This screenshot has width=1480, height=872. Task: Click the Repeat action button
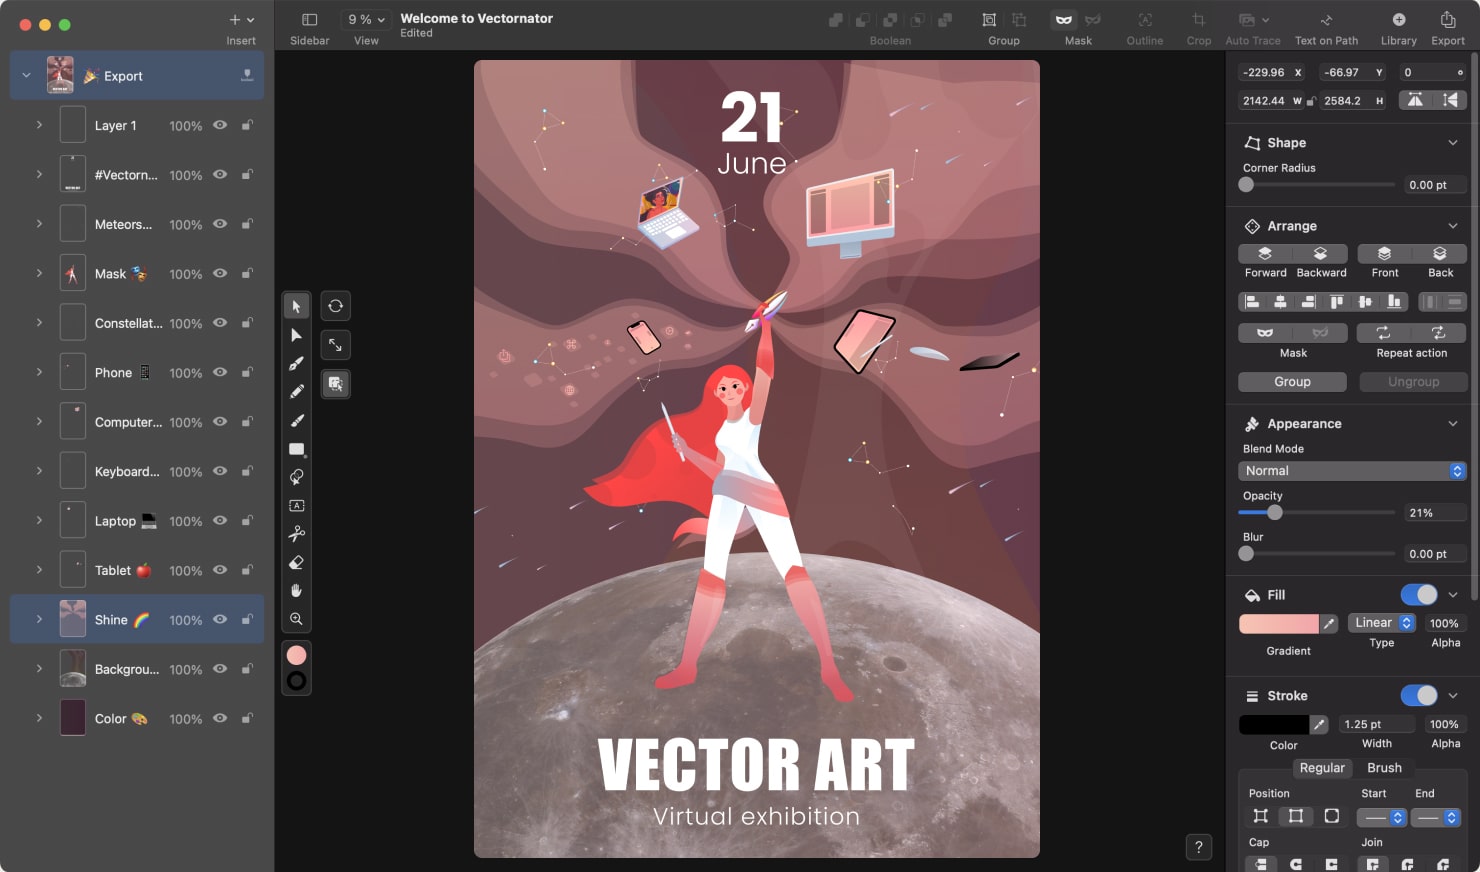pyautogui.click(x=1412, y=333)
